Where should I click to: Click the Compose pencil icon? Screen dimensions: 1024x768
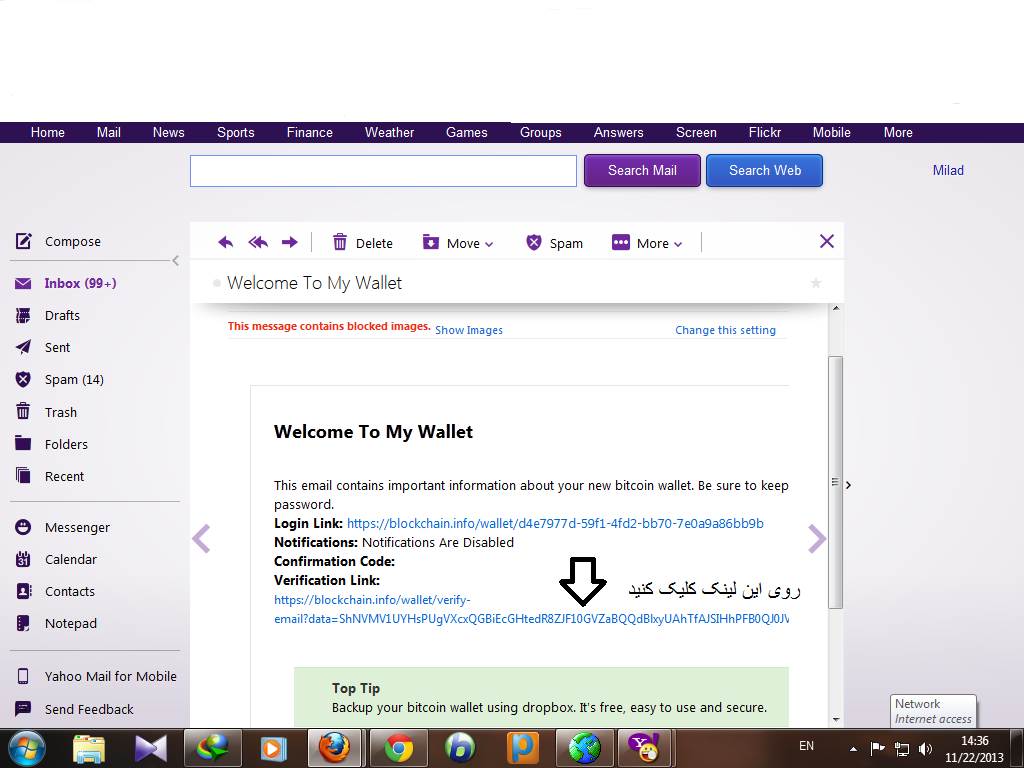[24, 241]
